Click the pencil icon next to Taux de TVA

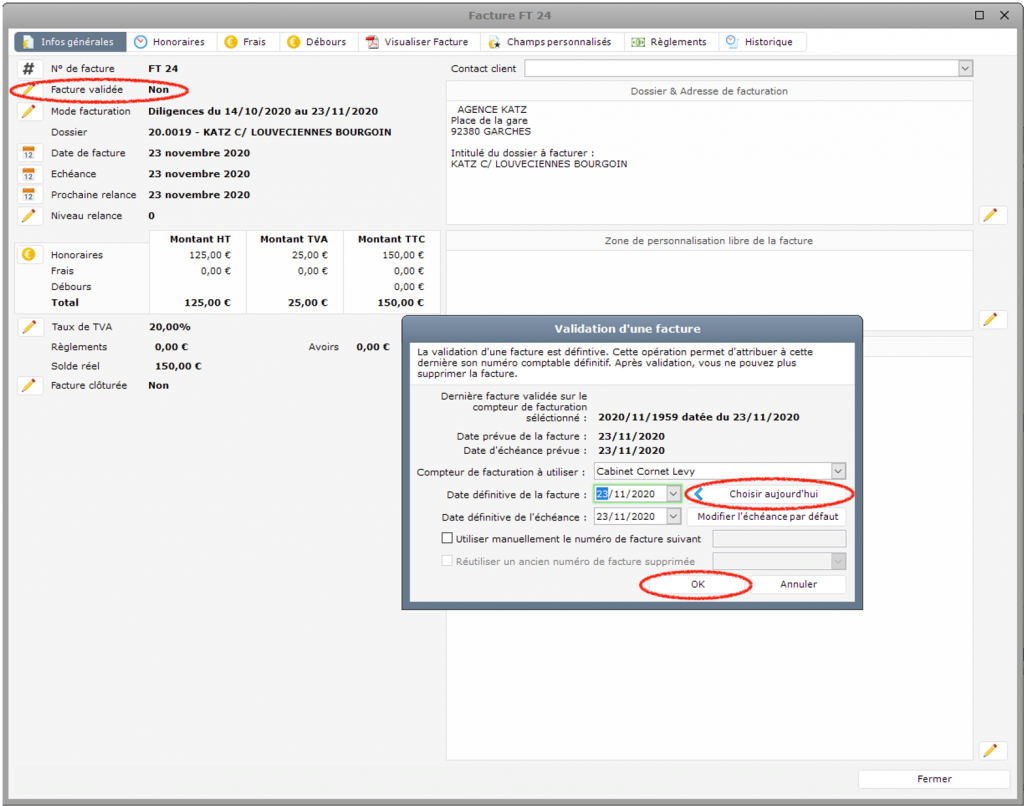[28, 327]
